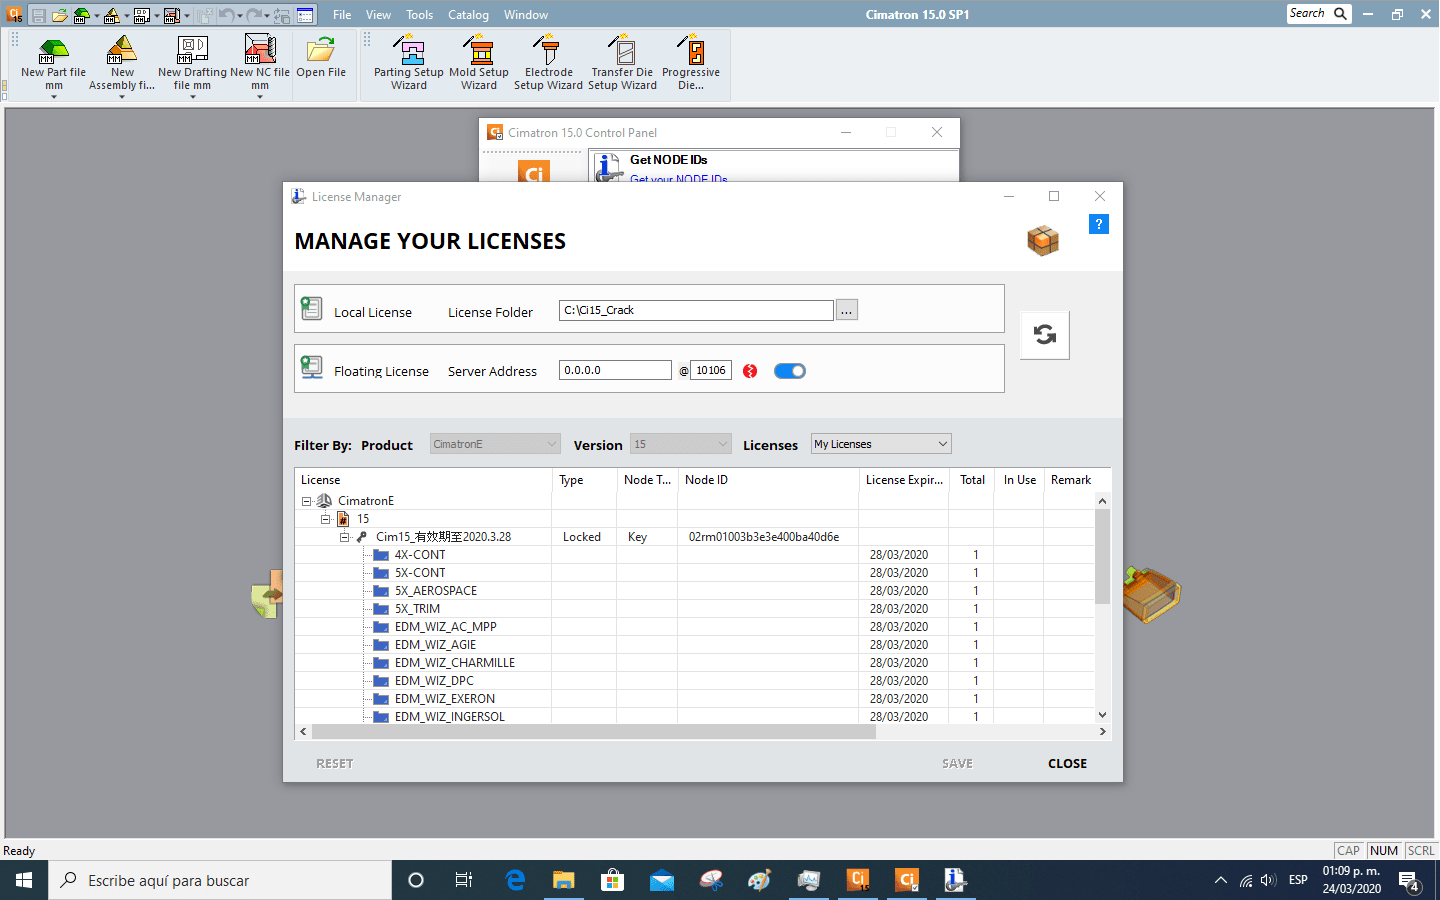Click the undo arrow in quick access toolbar

click(x=227, y=15)
